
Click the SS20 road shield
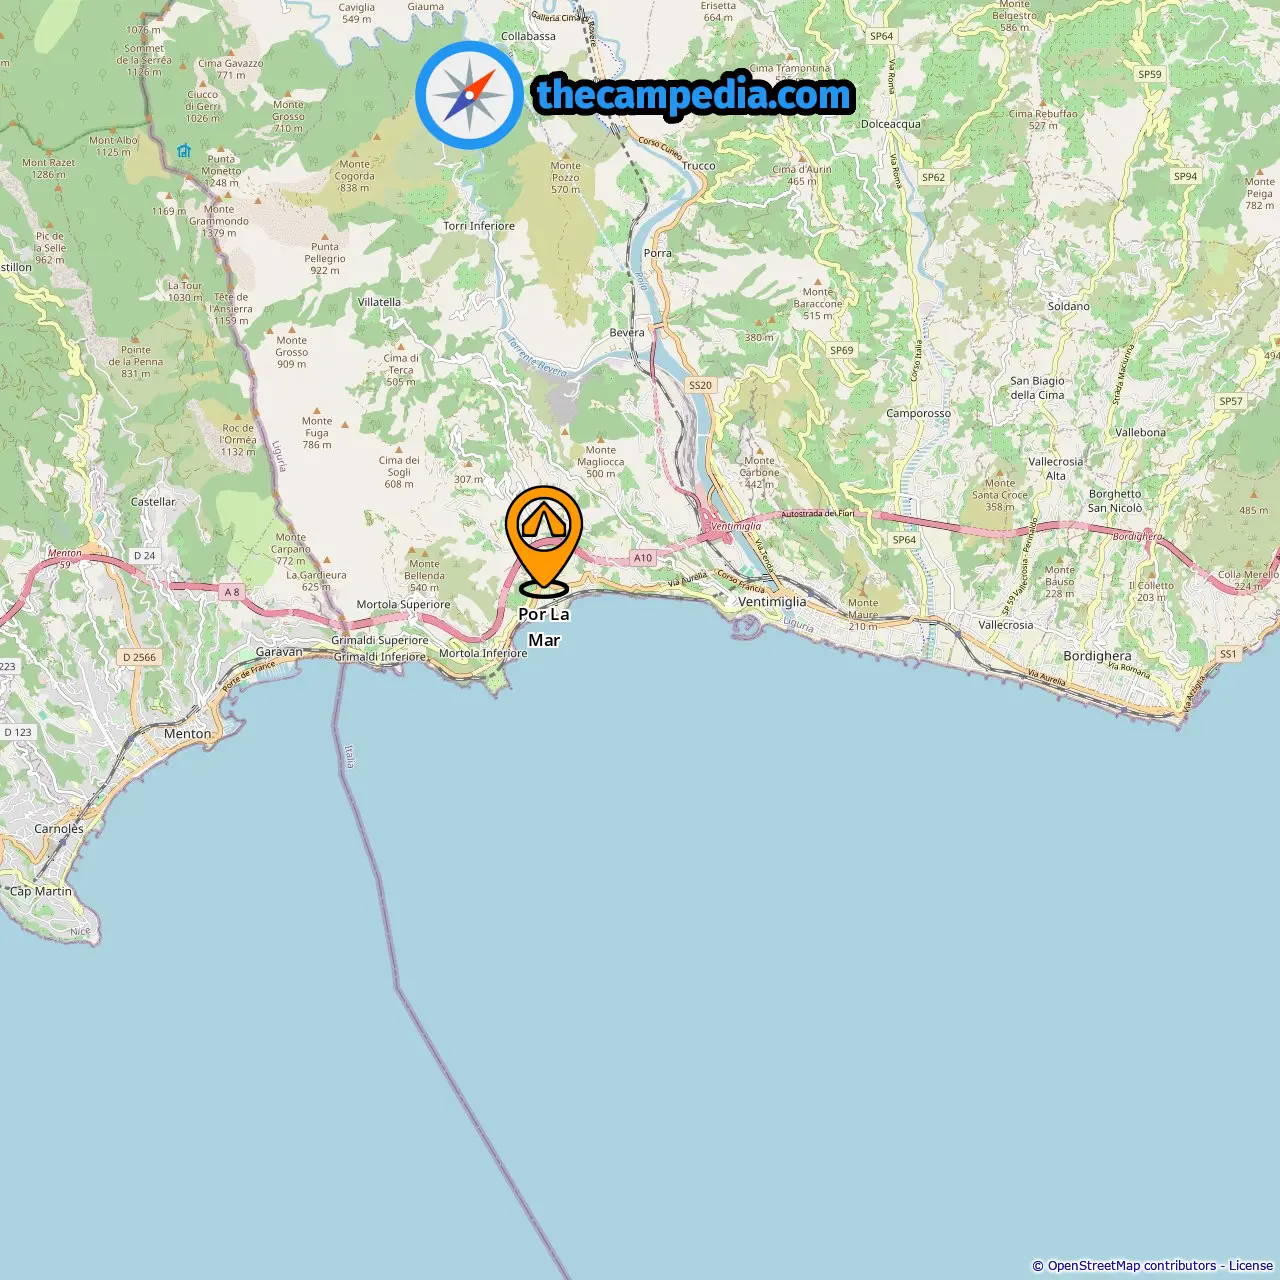pos(700,385)
